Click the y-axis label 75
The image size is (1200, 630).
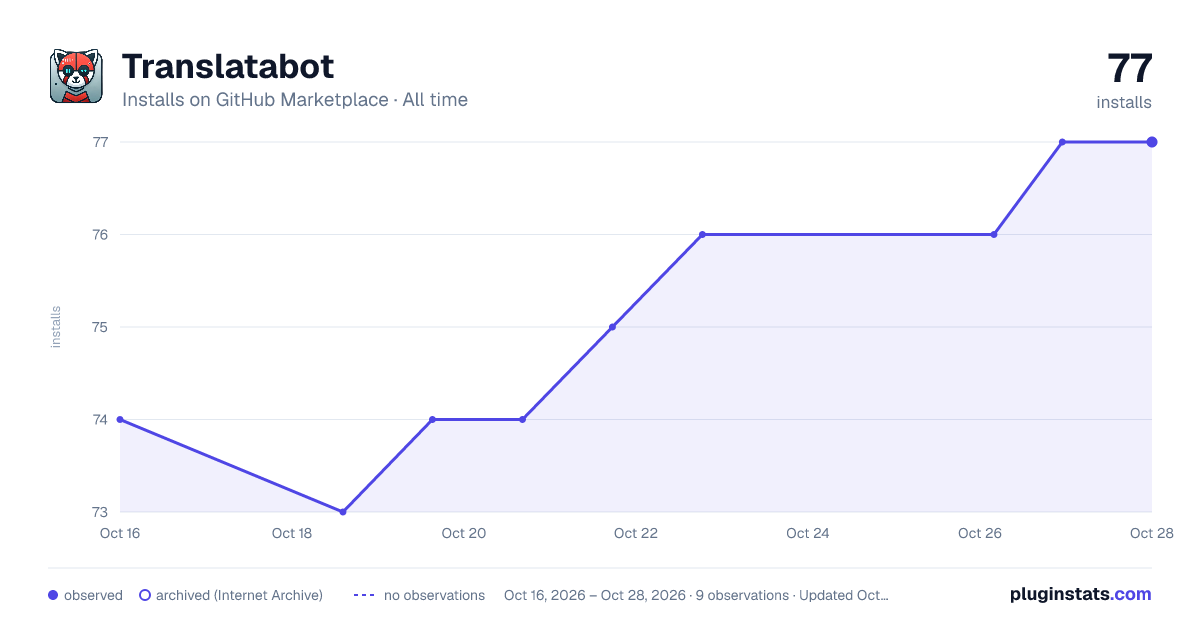click(100, 327)
